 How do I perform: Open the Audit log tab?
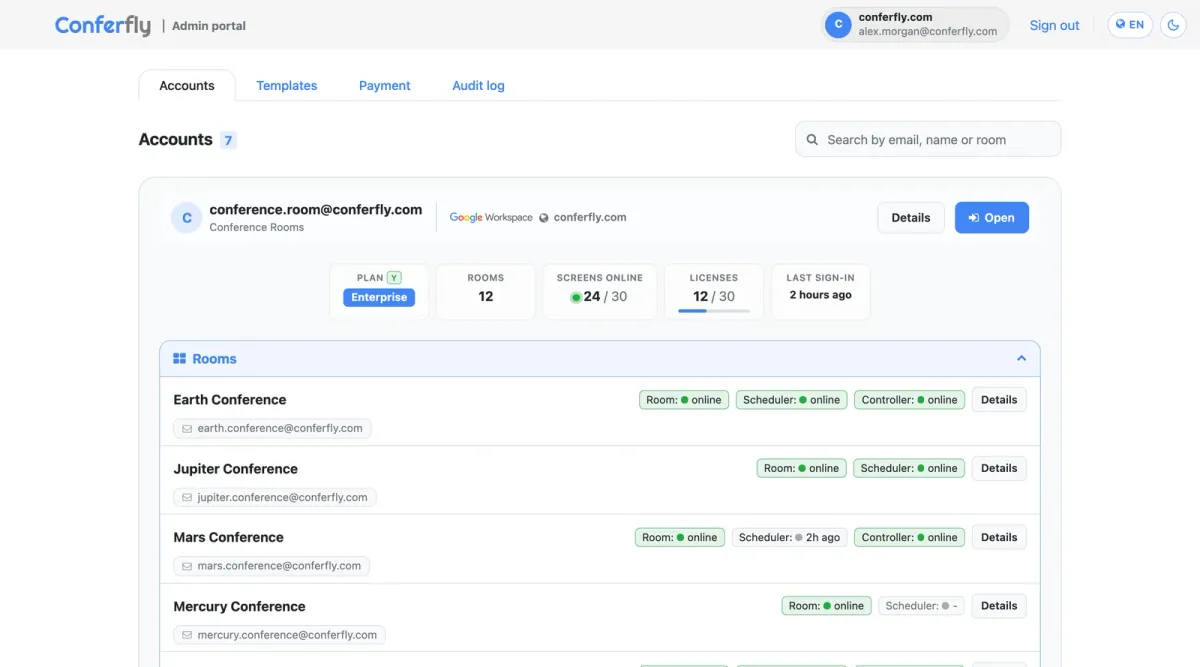pos(478,86)
